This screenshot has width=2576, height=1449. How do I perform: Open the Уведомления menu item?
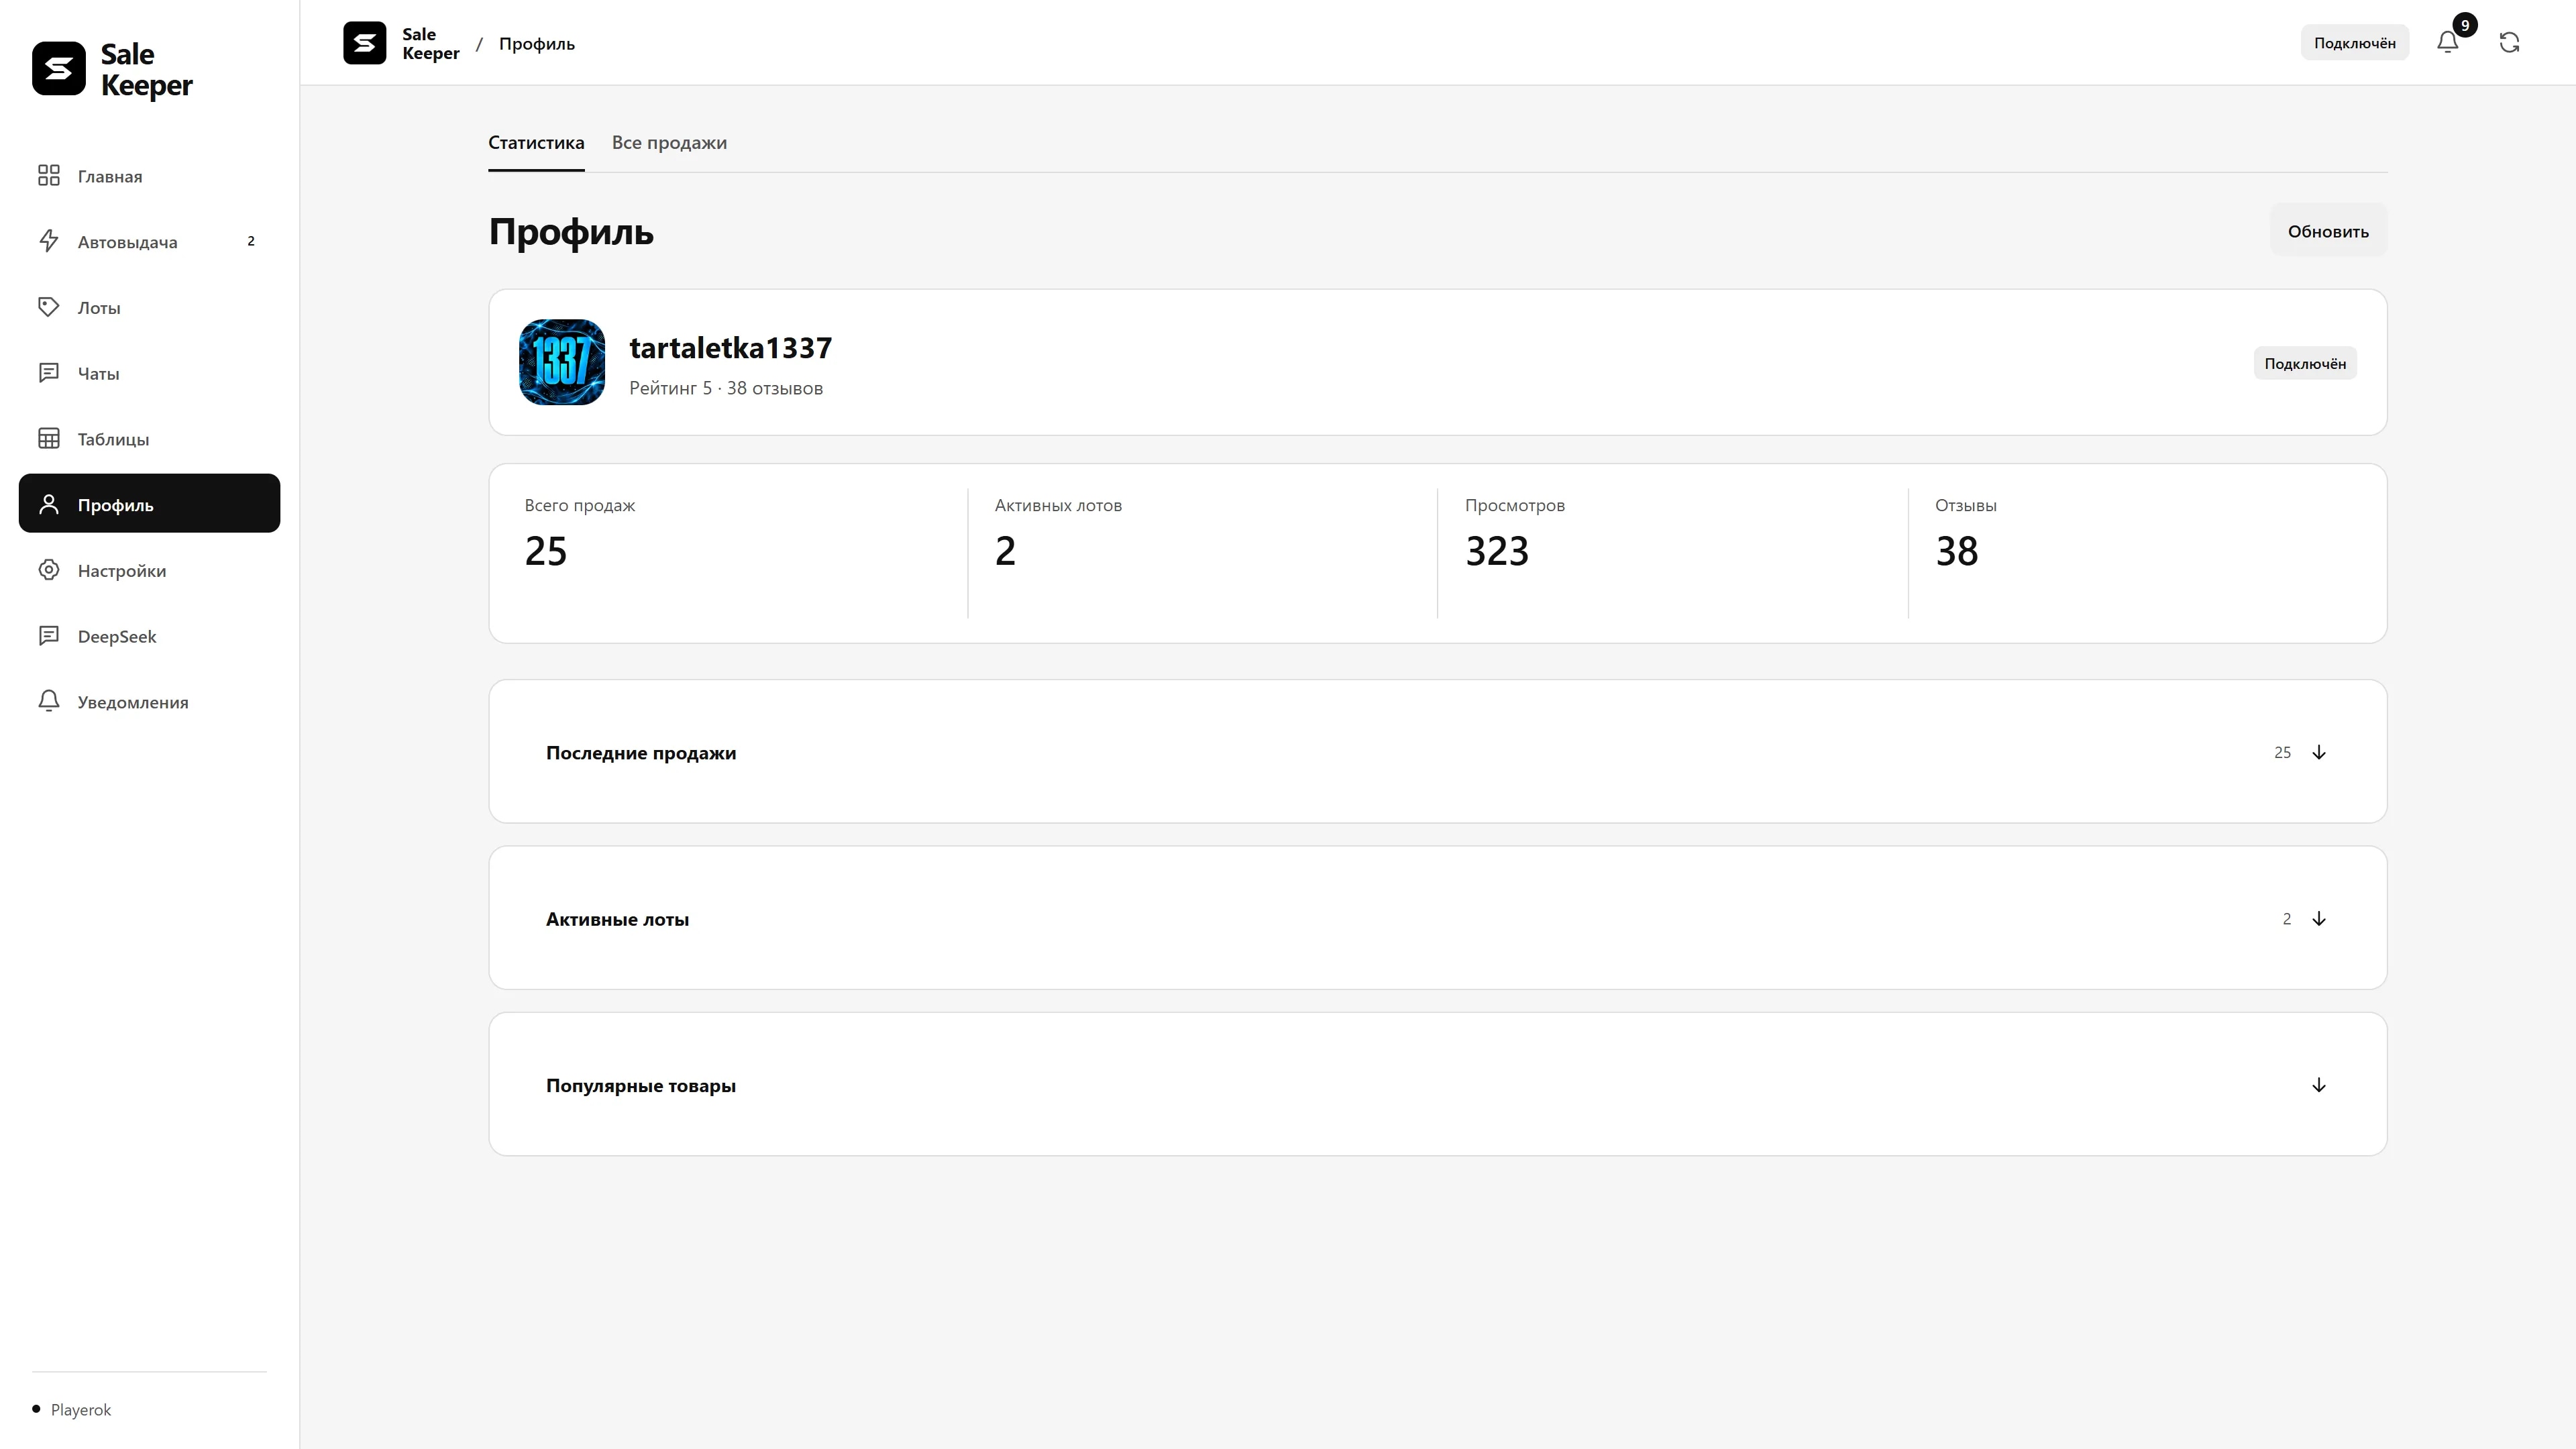pos(149,702)
